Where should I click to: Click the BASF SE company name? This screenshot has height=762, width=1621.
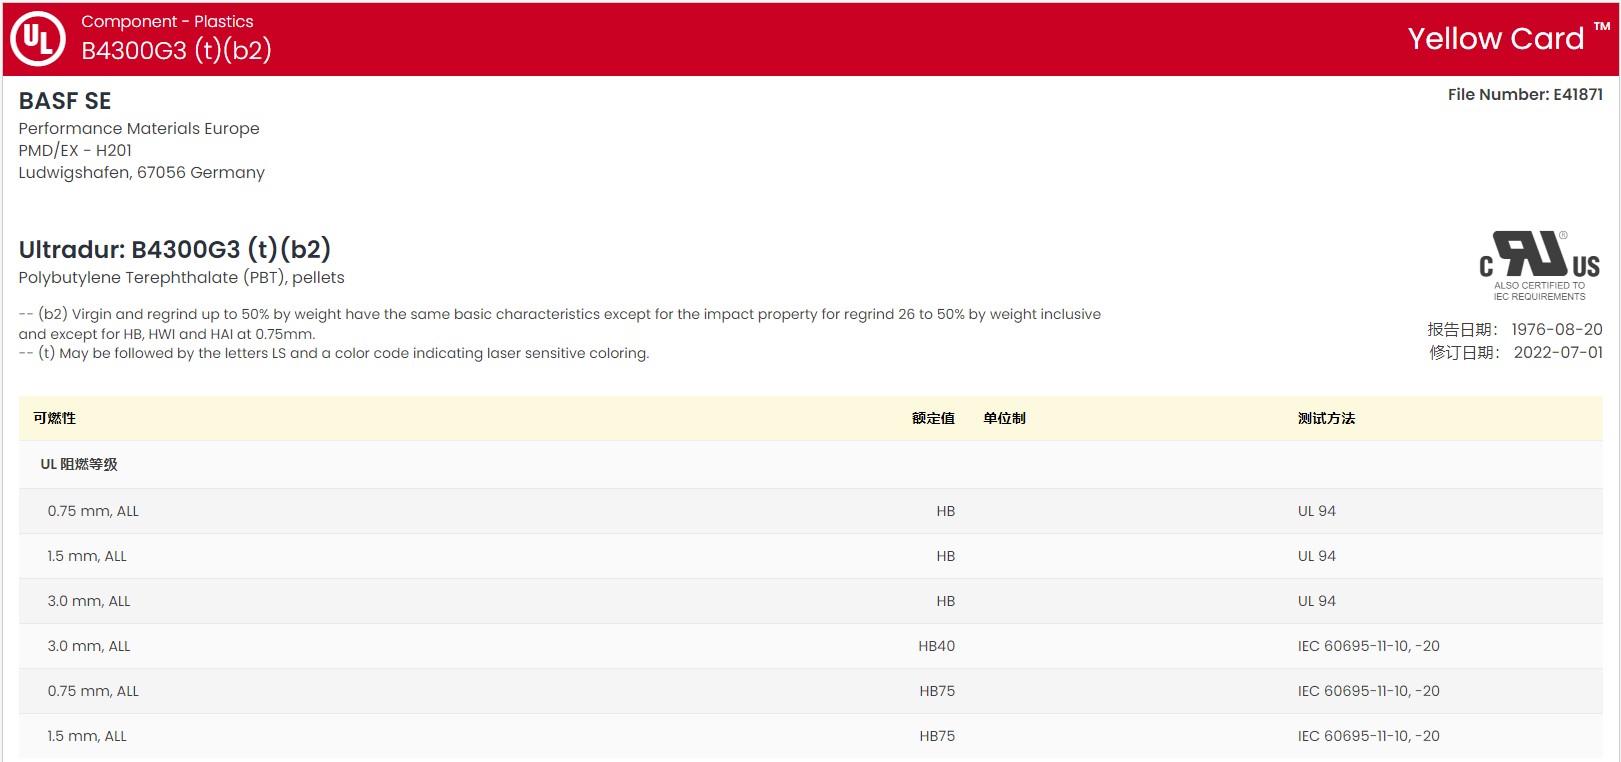(65, 101)
